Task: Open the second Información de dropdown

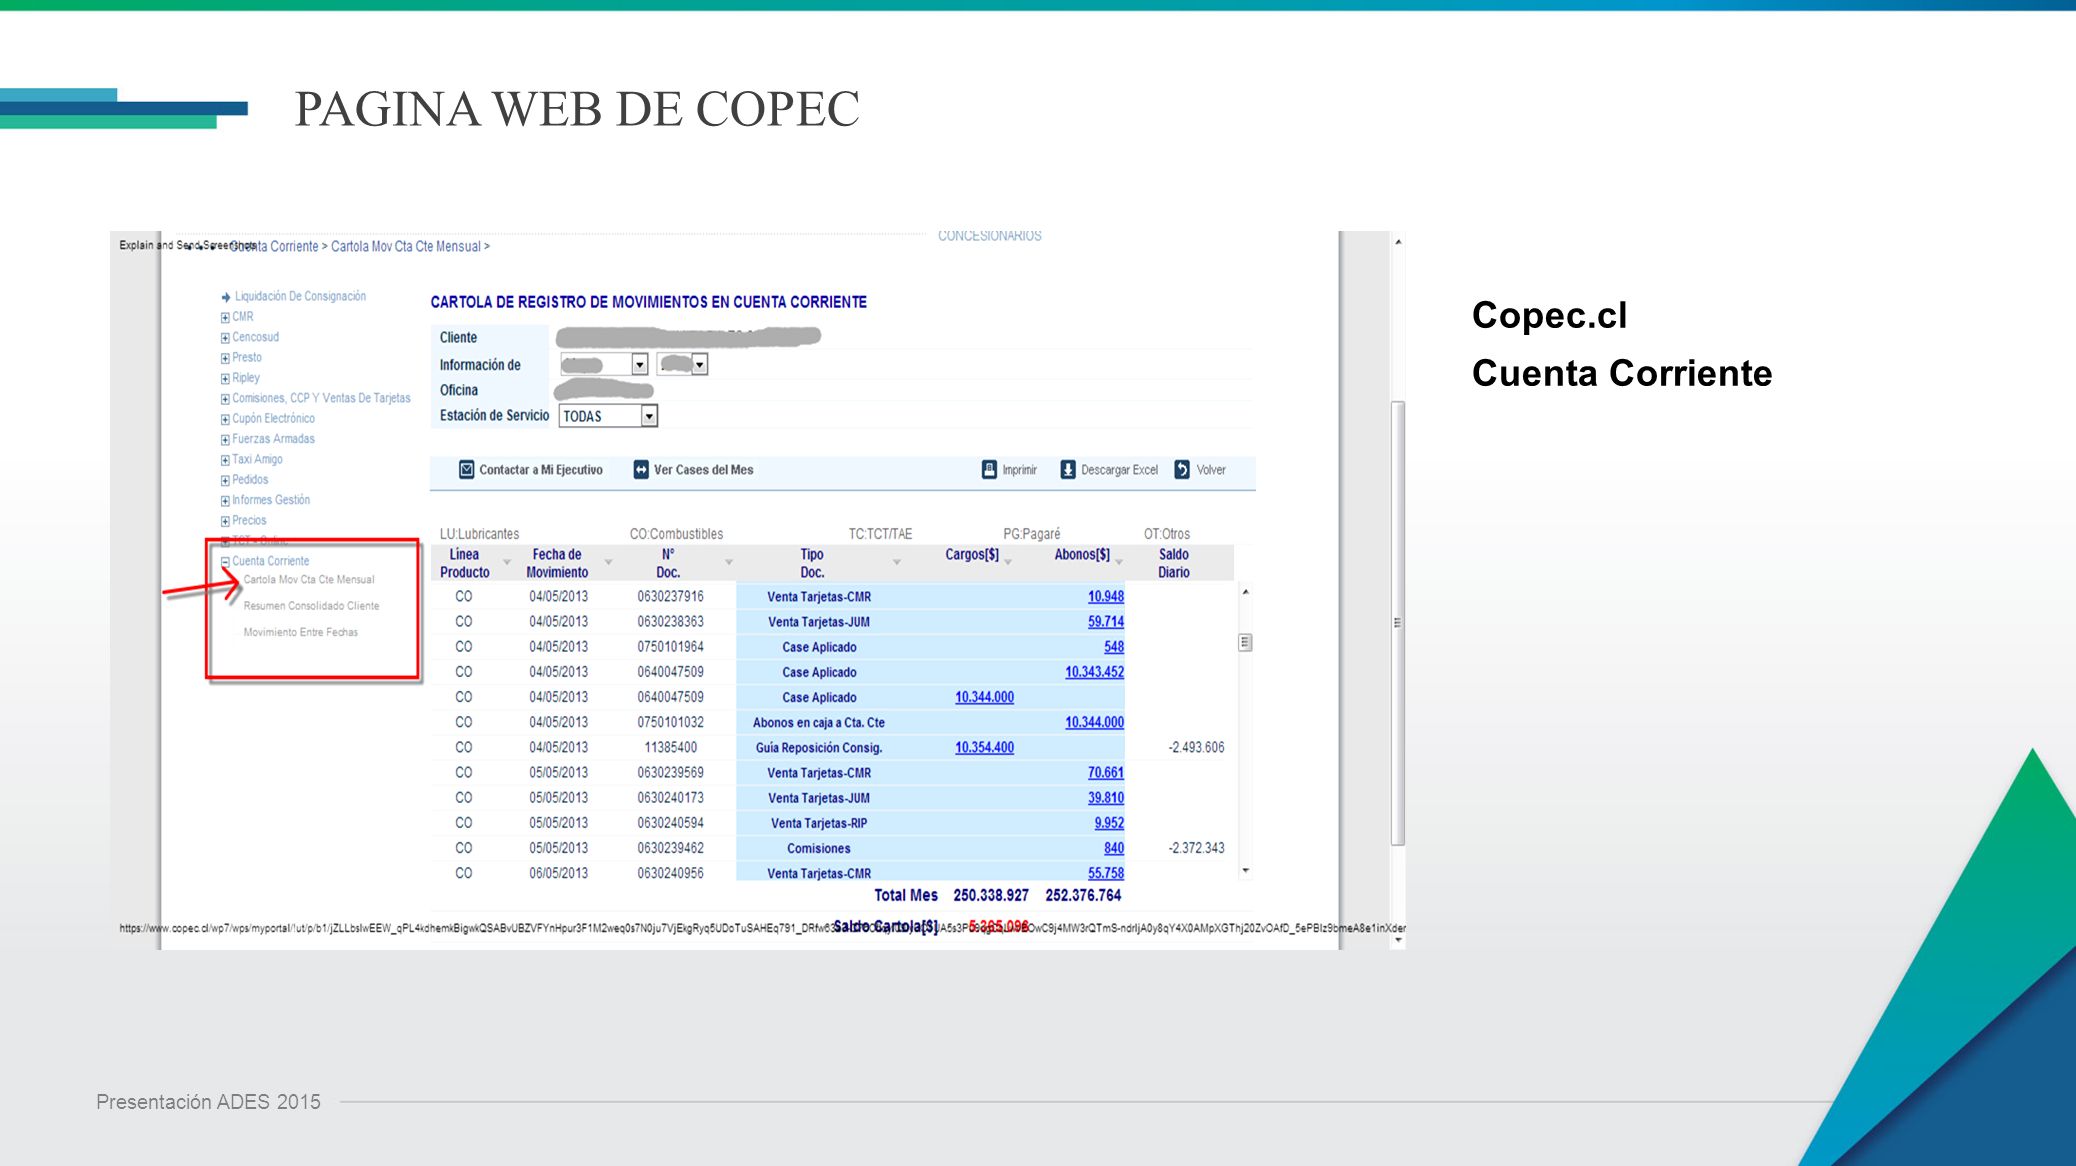Action: (700, 365)
